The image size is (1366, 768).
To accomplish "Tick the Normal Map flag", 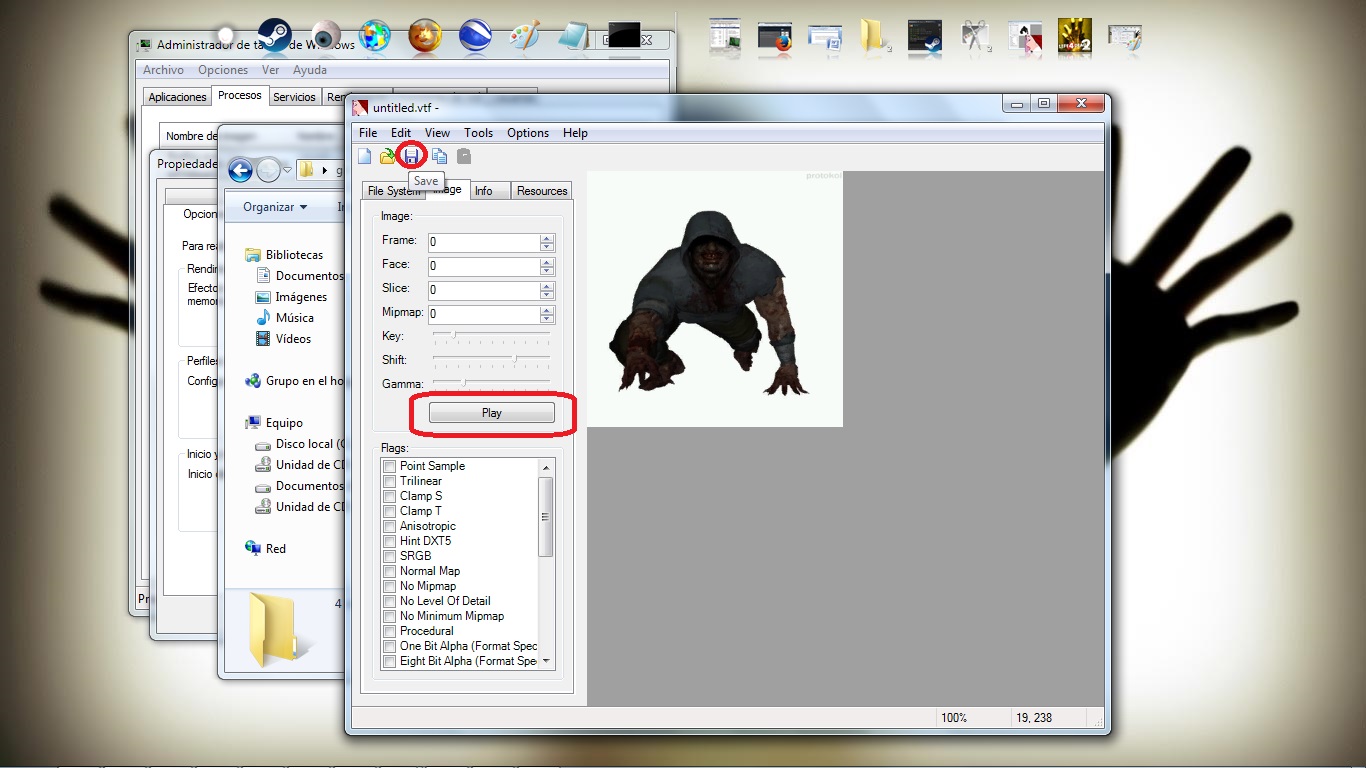I will [x=390, y=571].
